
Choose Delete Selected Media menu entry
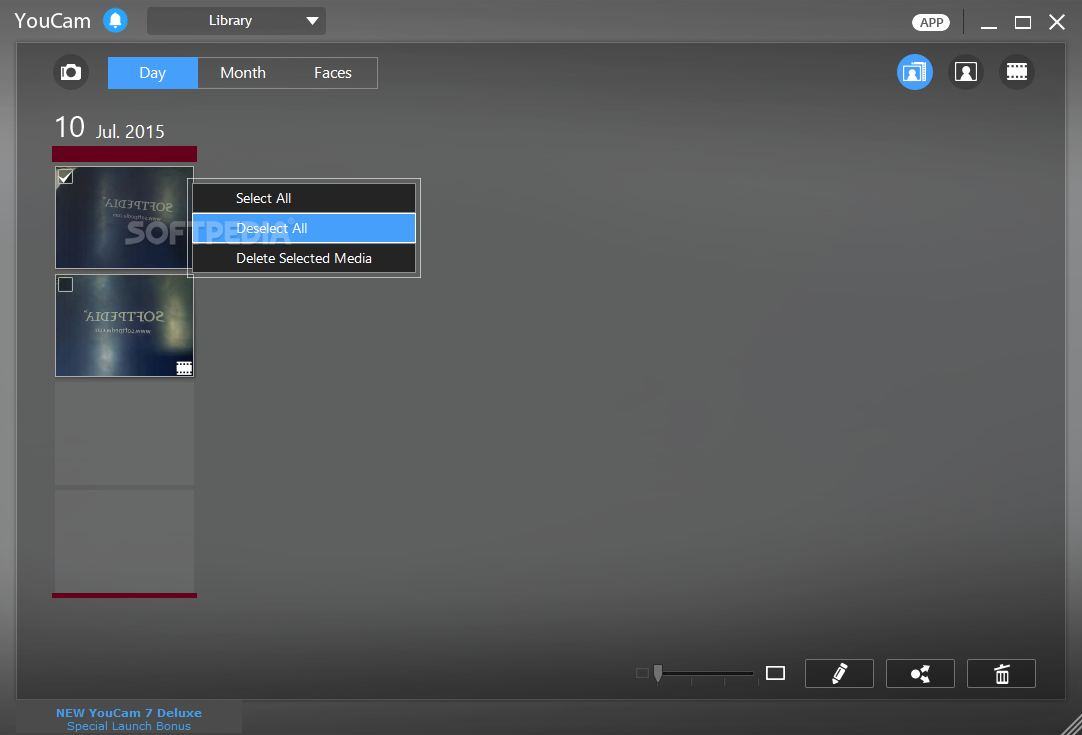pos(304,258)
